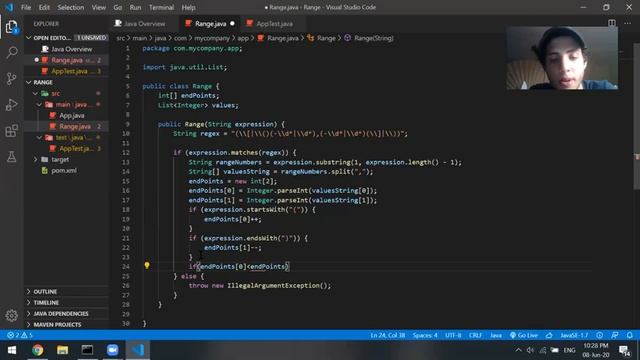Screen dimensions: 640x360
Task: Switch to the AppTest.java tab
Action: pos(274,23)
